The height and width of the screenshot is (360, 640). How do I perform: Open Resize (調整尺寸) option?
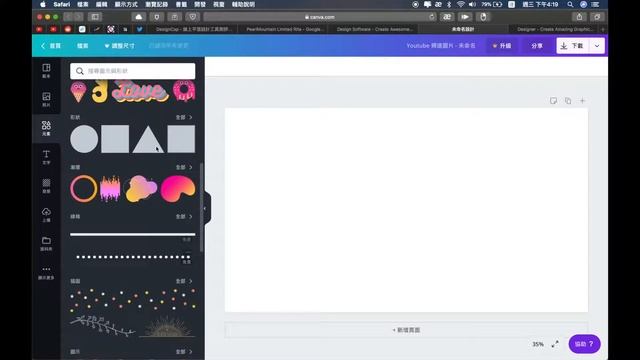click(120, 46)
